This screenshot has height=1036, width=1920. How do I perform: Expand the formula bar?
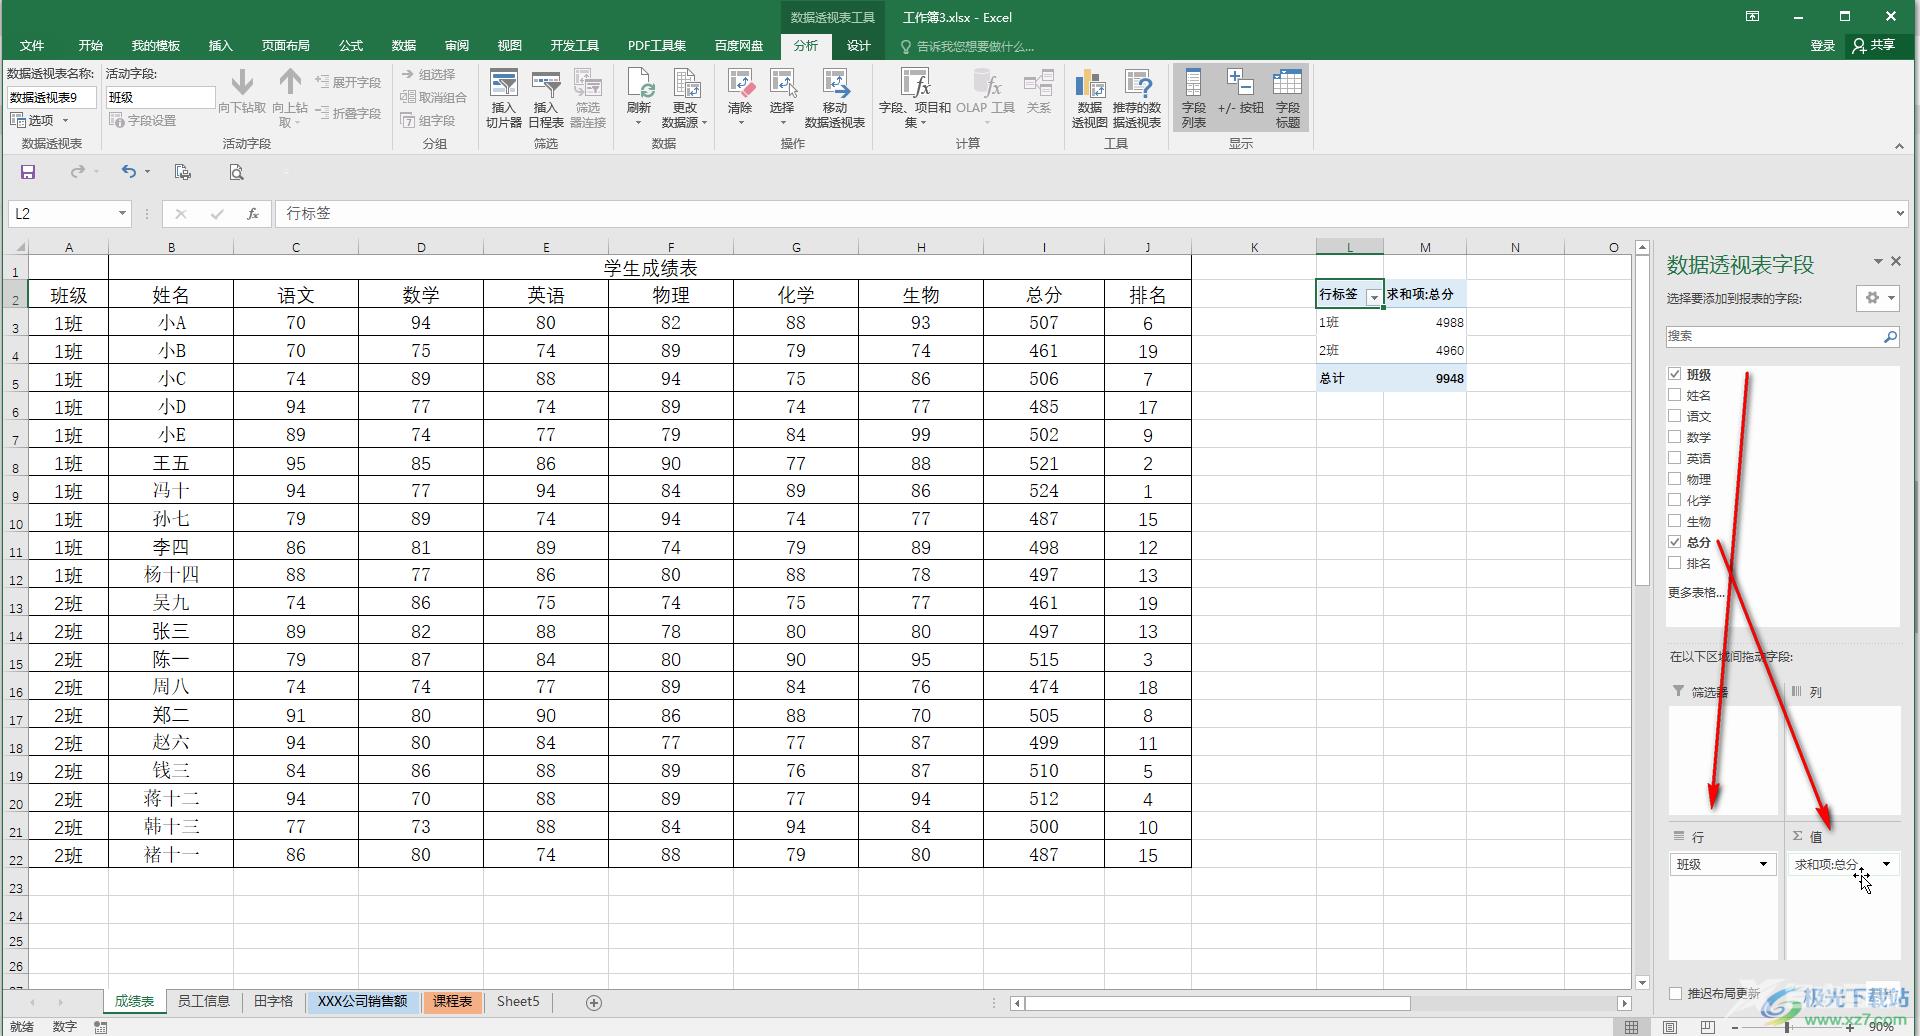pos(1900,213)
